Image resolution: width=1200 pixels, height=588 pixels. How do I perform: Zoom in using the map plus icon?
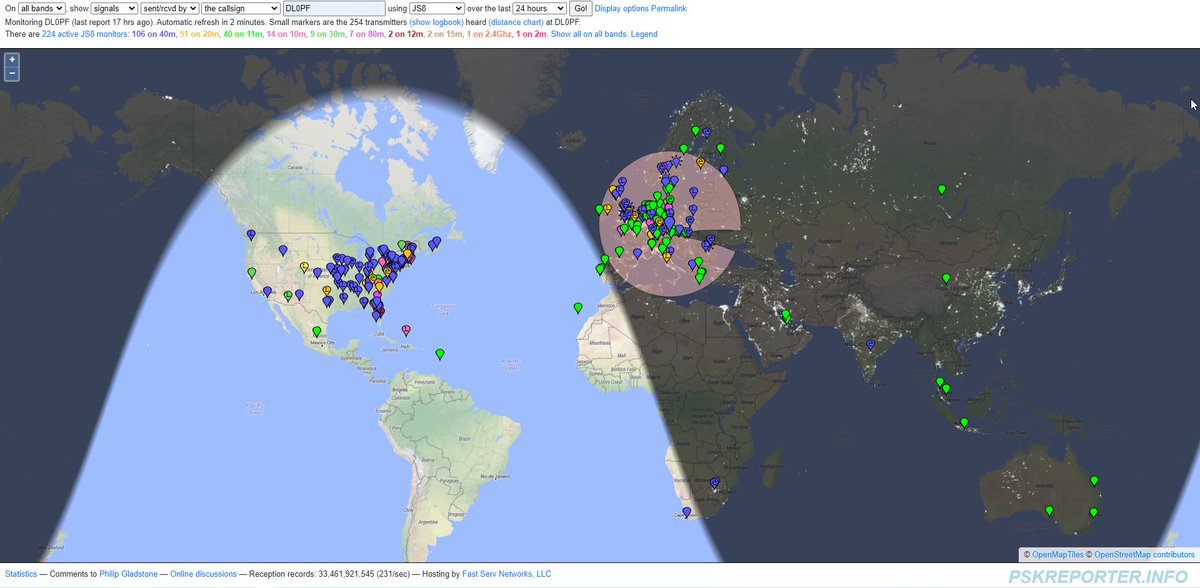[11, 61]
